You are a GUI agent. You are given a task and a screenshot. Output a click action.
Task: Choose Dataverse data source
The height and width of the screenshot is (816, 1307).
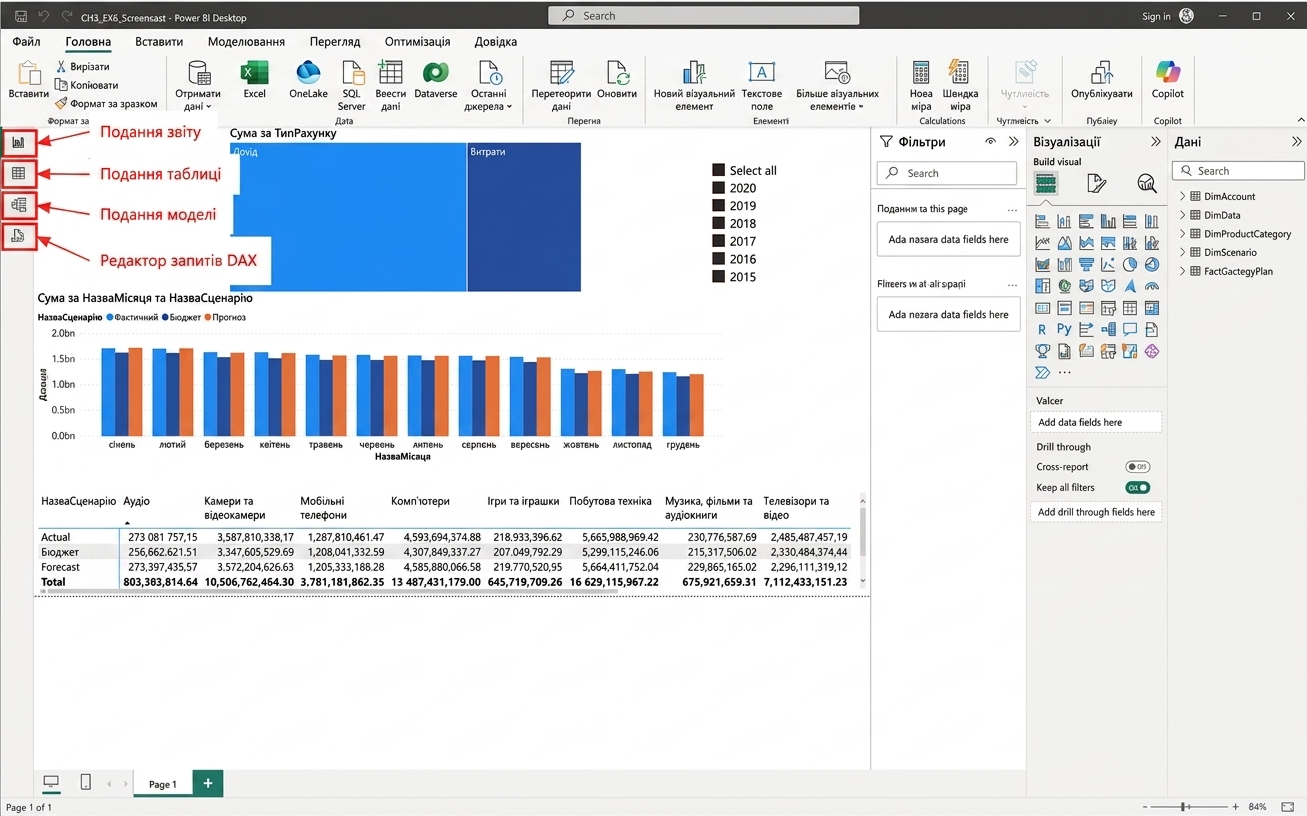click(x=435, y=73)
